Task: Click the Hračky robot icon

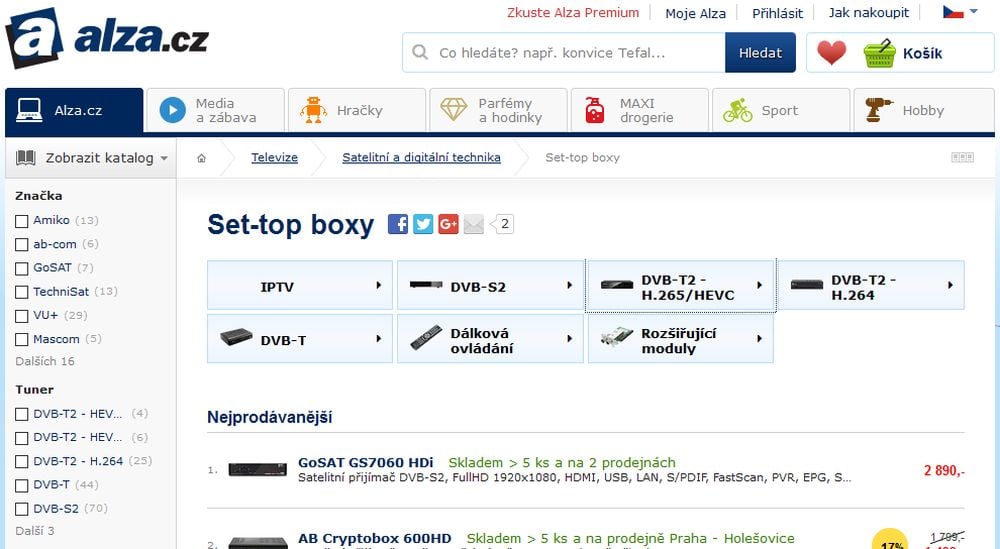Action: point(313,110)
